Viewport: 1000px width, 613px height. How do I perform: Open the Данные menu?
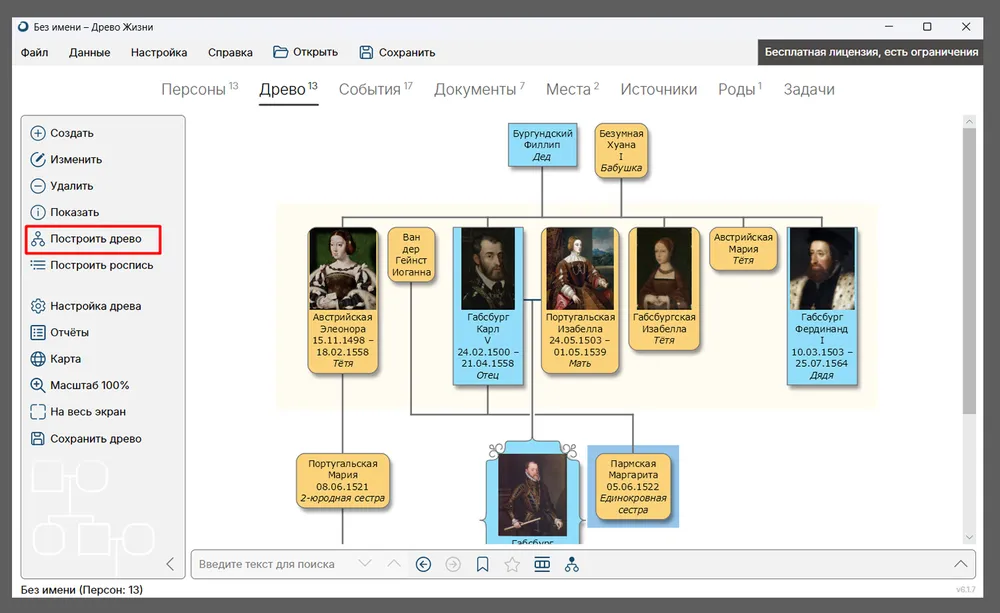[89, 52]
